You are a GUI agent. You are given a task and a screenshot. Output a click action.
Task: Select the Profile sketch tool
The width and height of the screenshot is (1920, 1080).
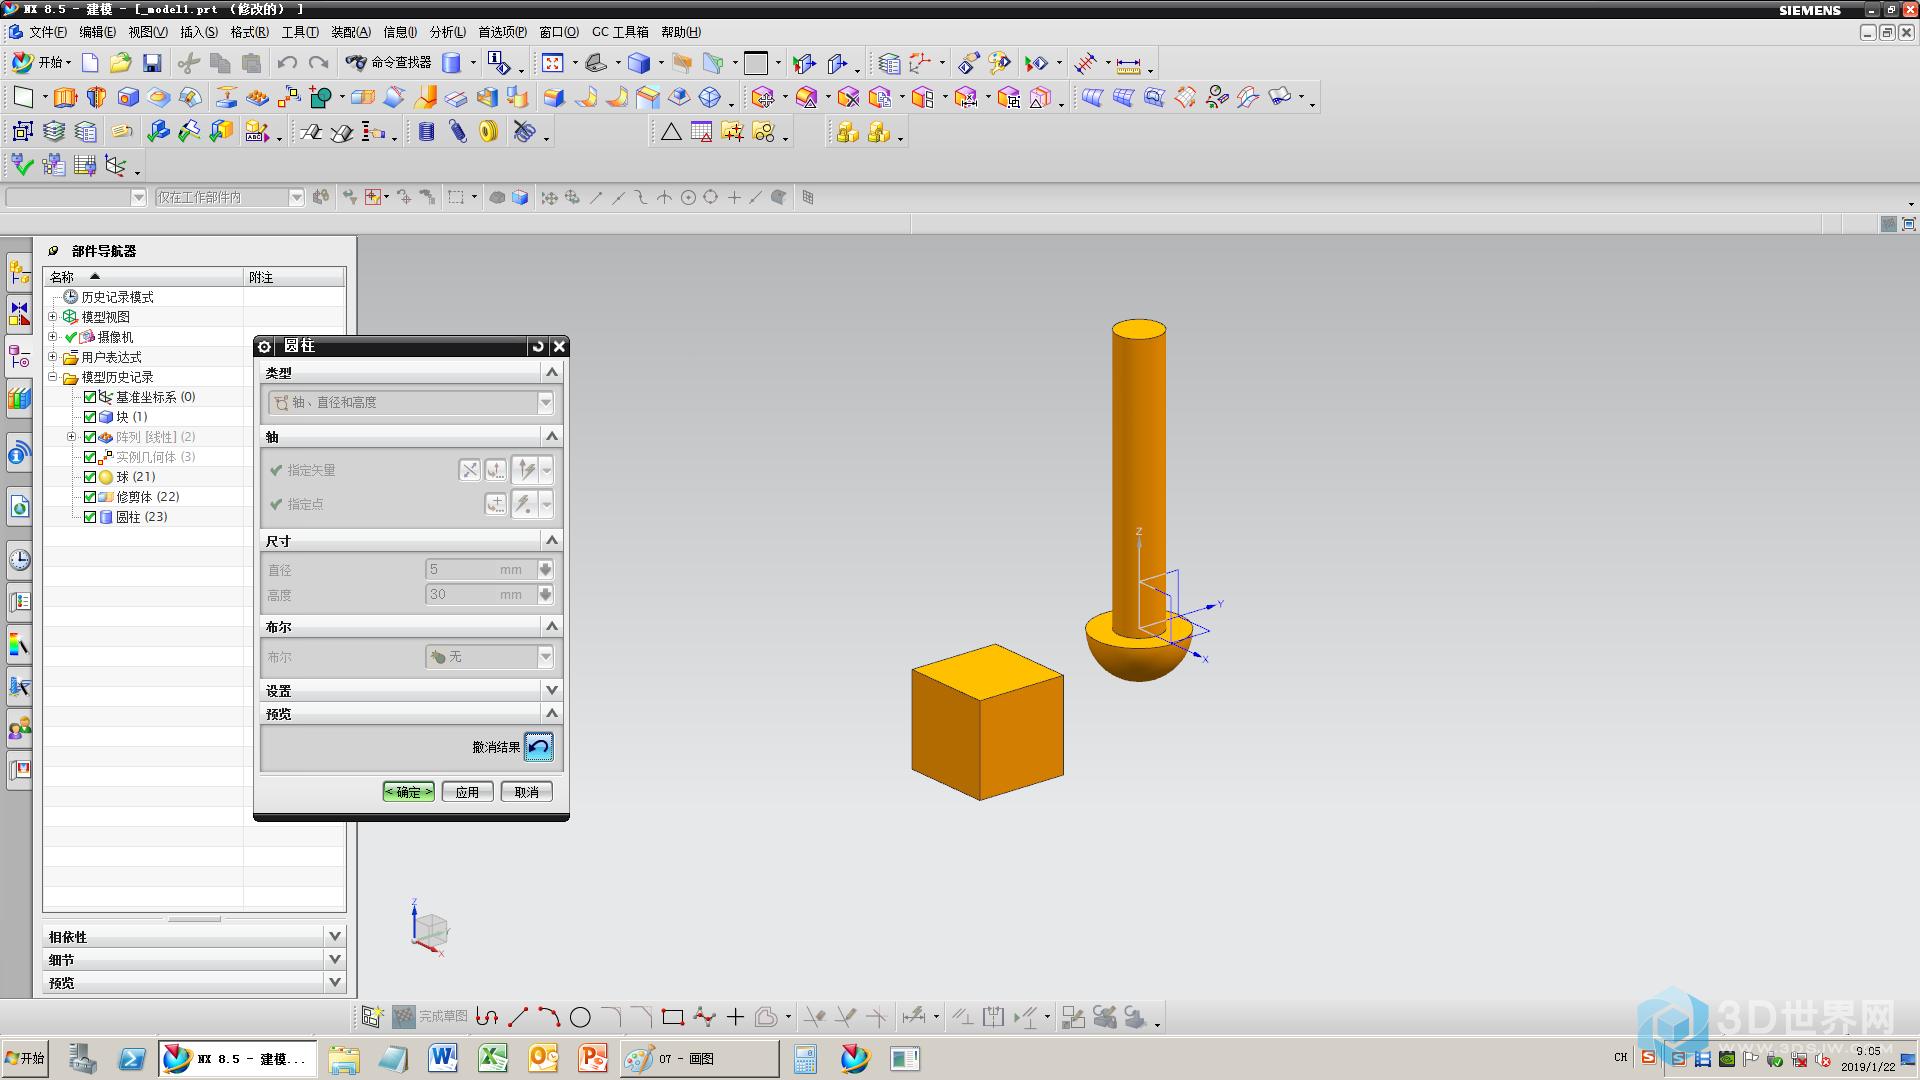coord(487,1017)
